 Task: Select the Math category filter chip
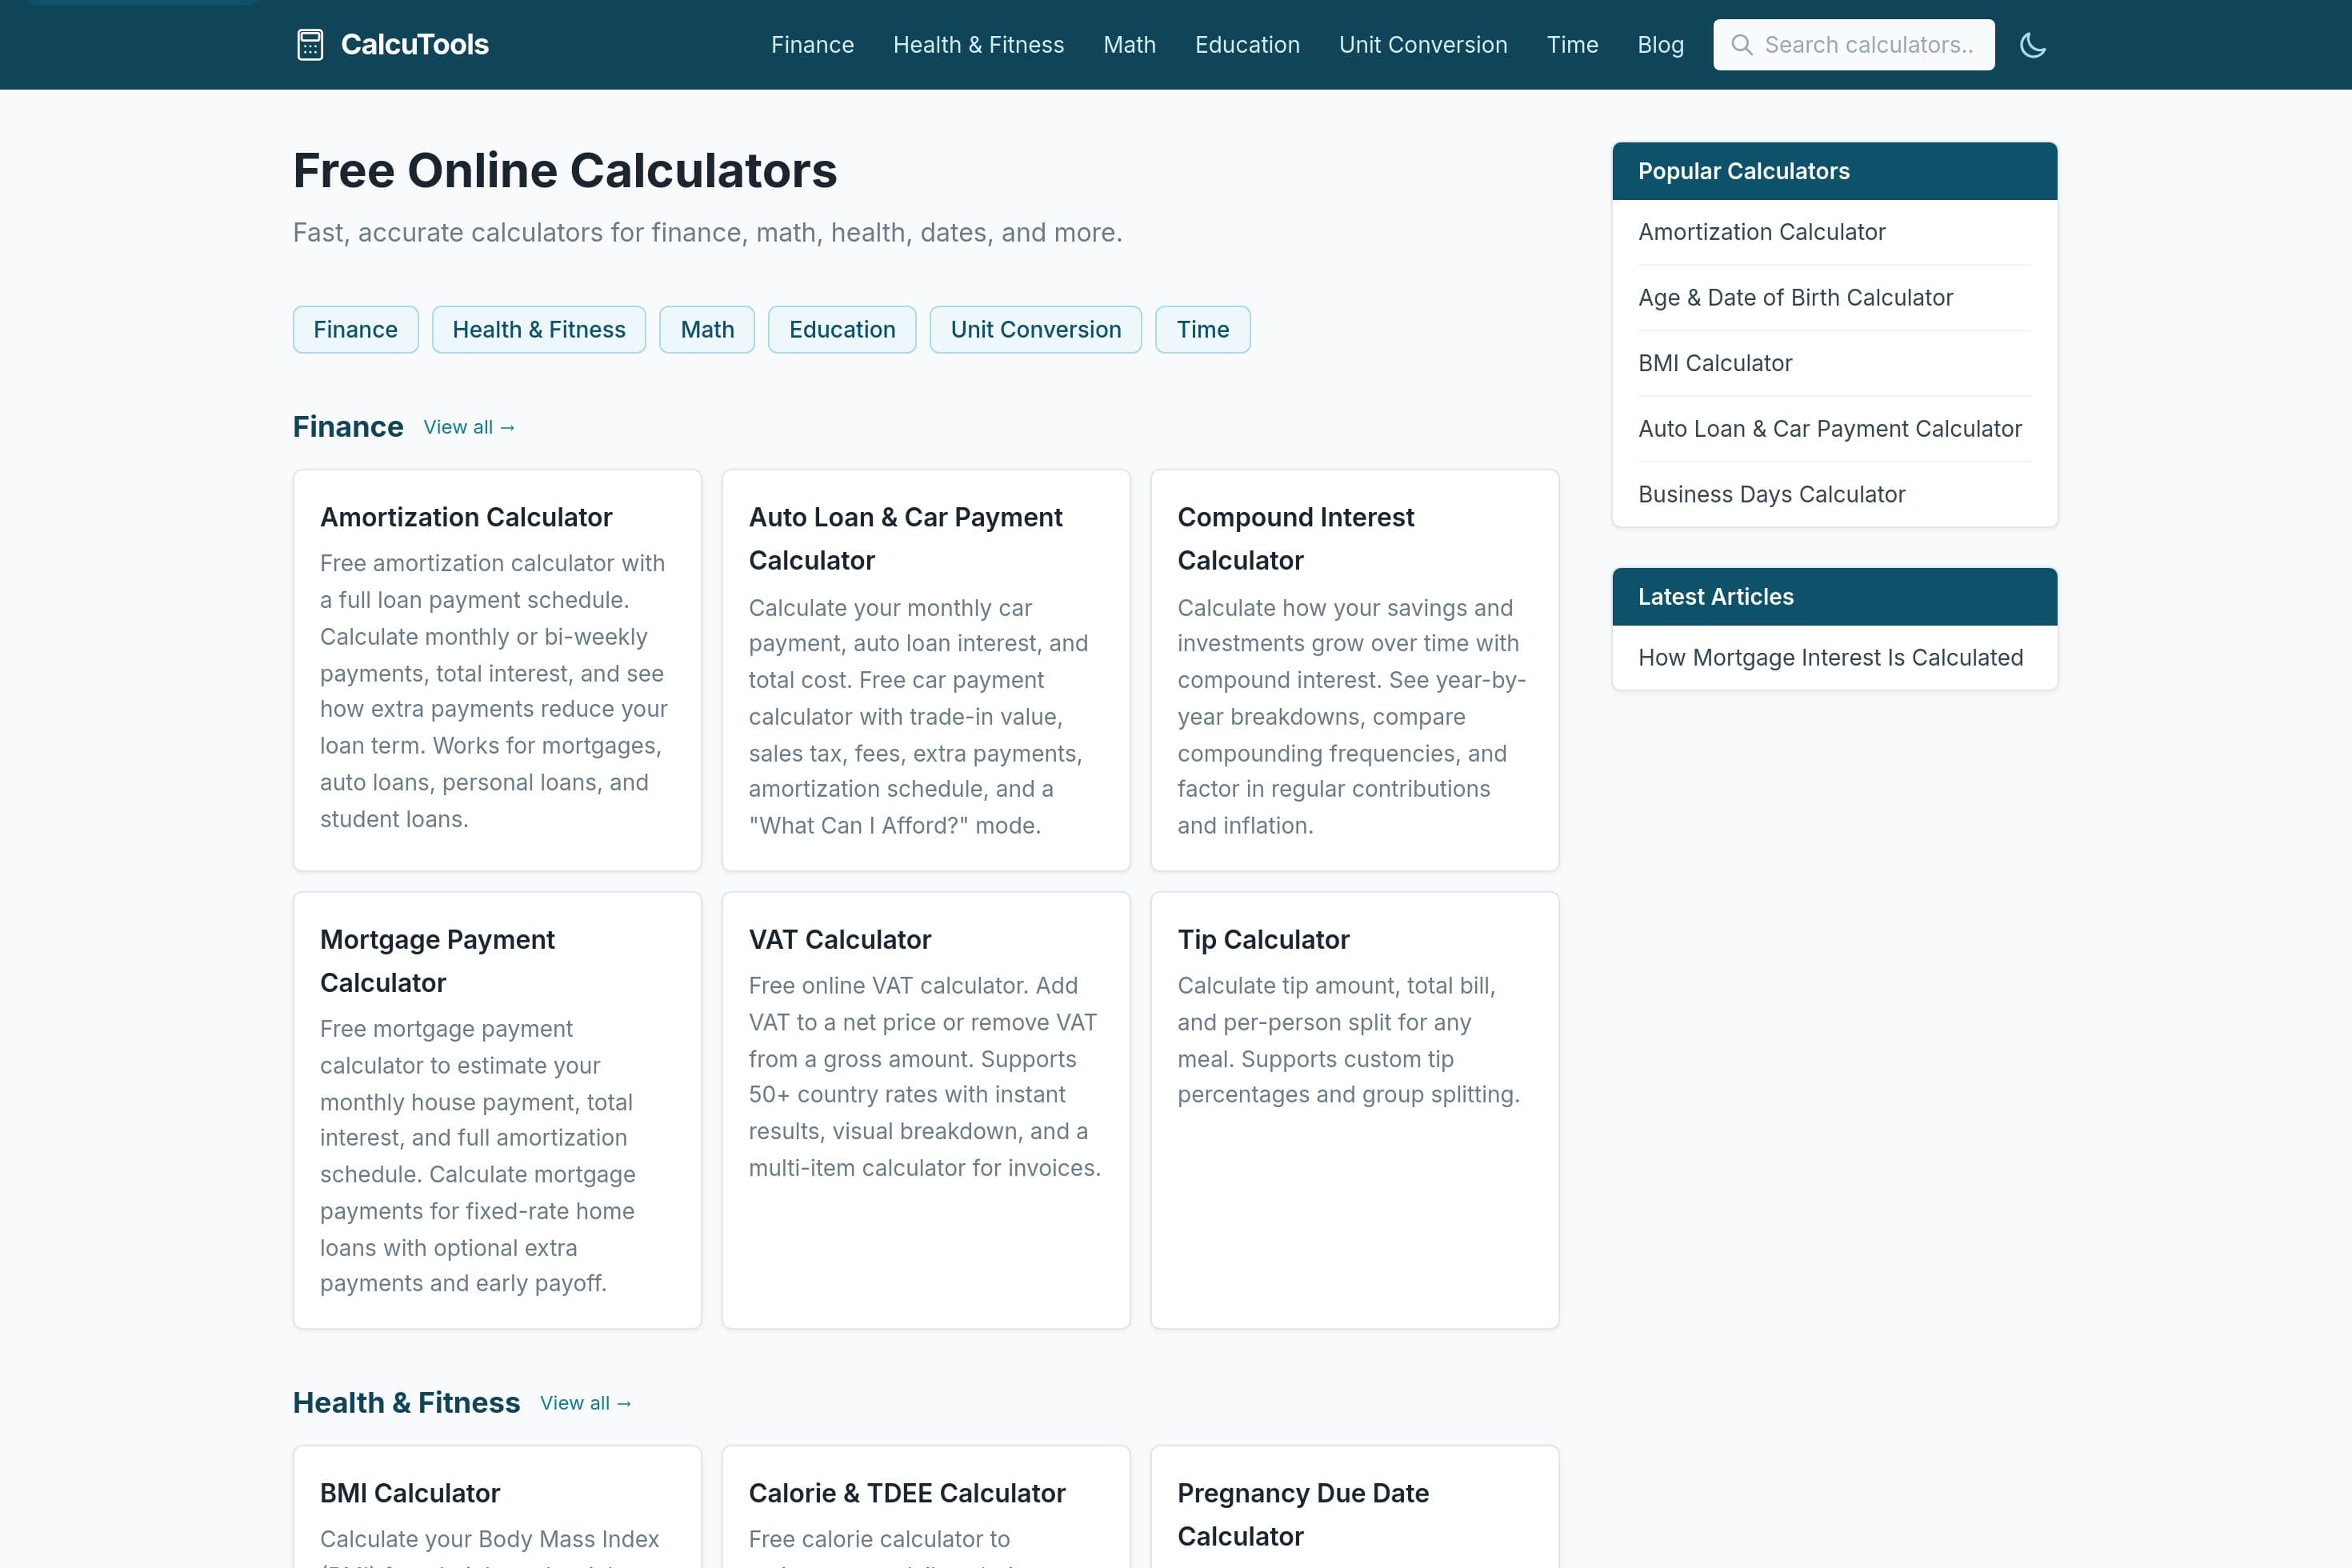tap(707, 329)
